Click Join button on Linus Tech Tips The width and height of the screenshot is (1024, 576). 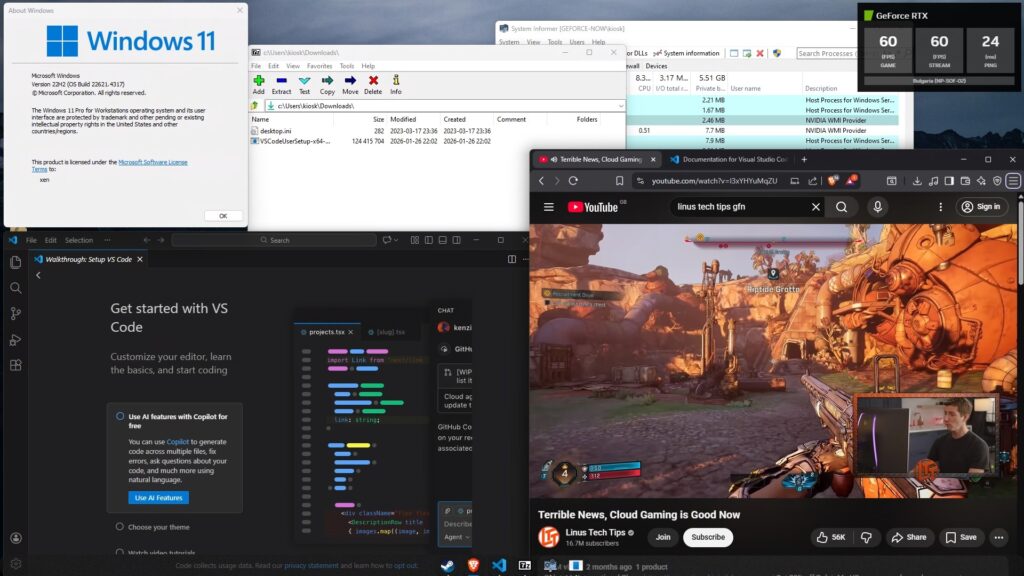tap(663, 537)
